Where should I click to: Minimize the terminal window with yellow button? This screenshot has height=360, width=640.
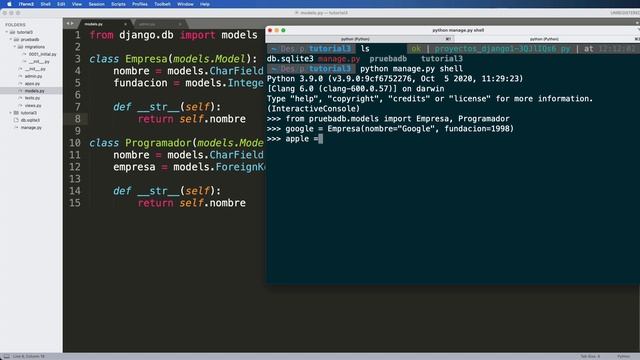click(276, 30)
